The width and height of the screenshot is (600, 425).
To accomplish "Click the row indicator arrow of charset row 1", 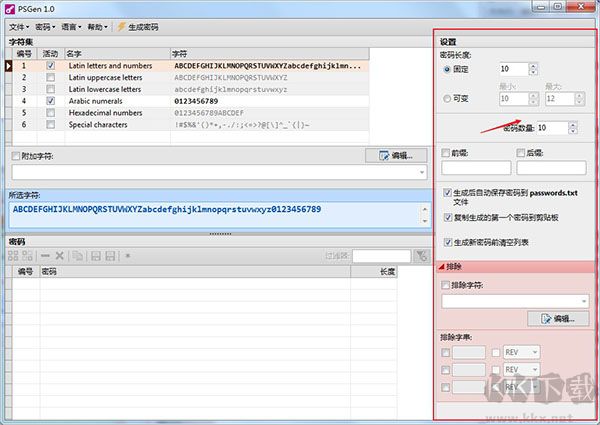I will point(8,66).
